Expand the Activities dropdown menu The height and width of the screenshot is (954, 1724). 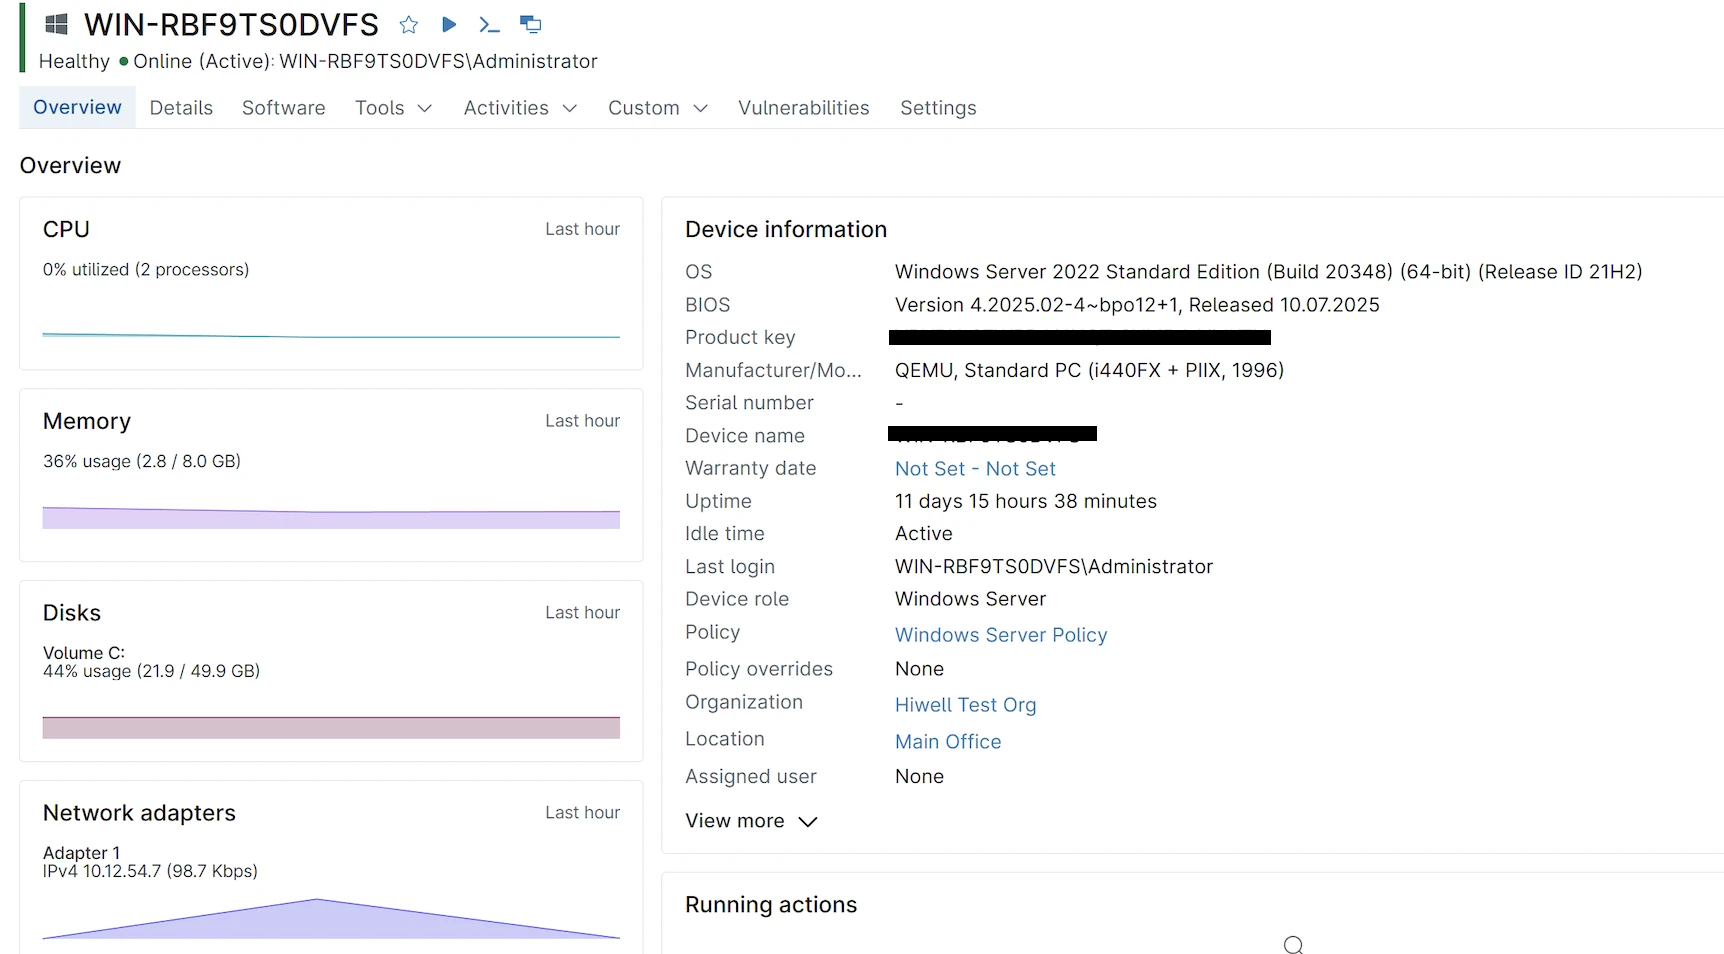[x=520, y=108]
